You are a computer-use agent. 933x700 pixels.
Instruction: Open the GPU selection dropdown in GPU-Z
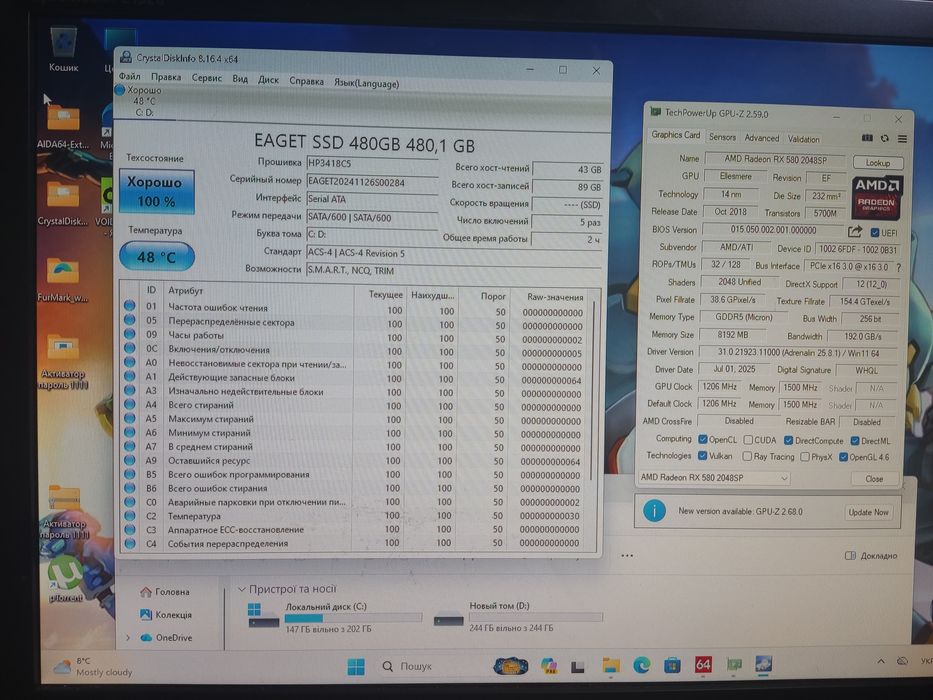tap(715, 477)
